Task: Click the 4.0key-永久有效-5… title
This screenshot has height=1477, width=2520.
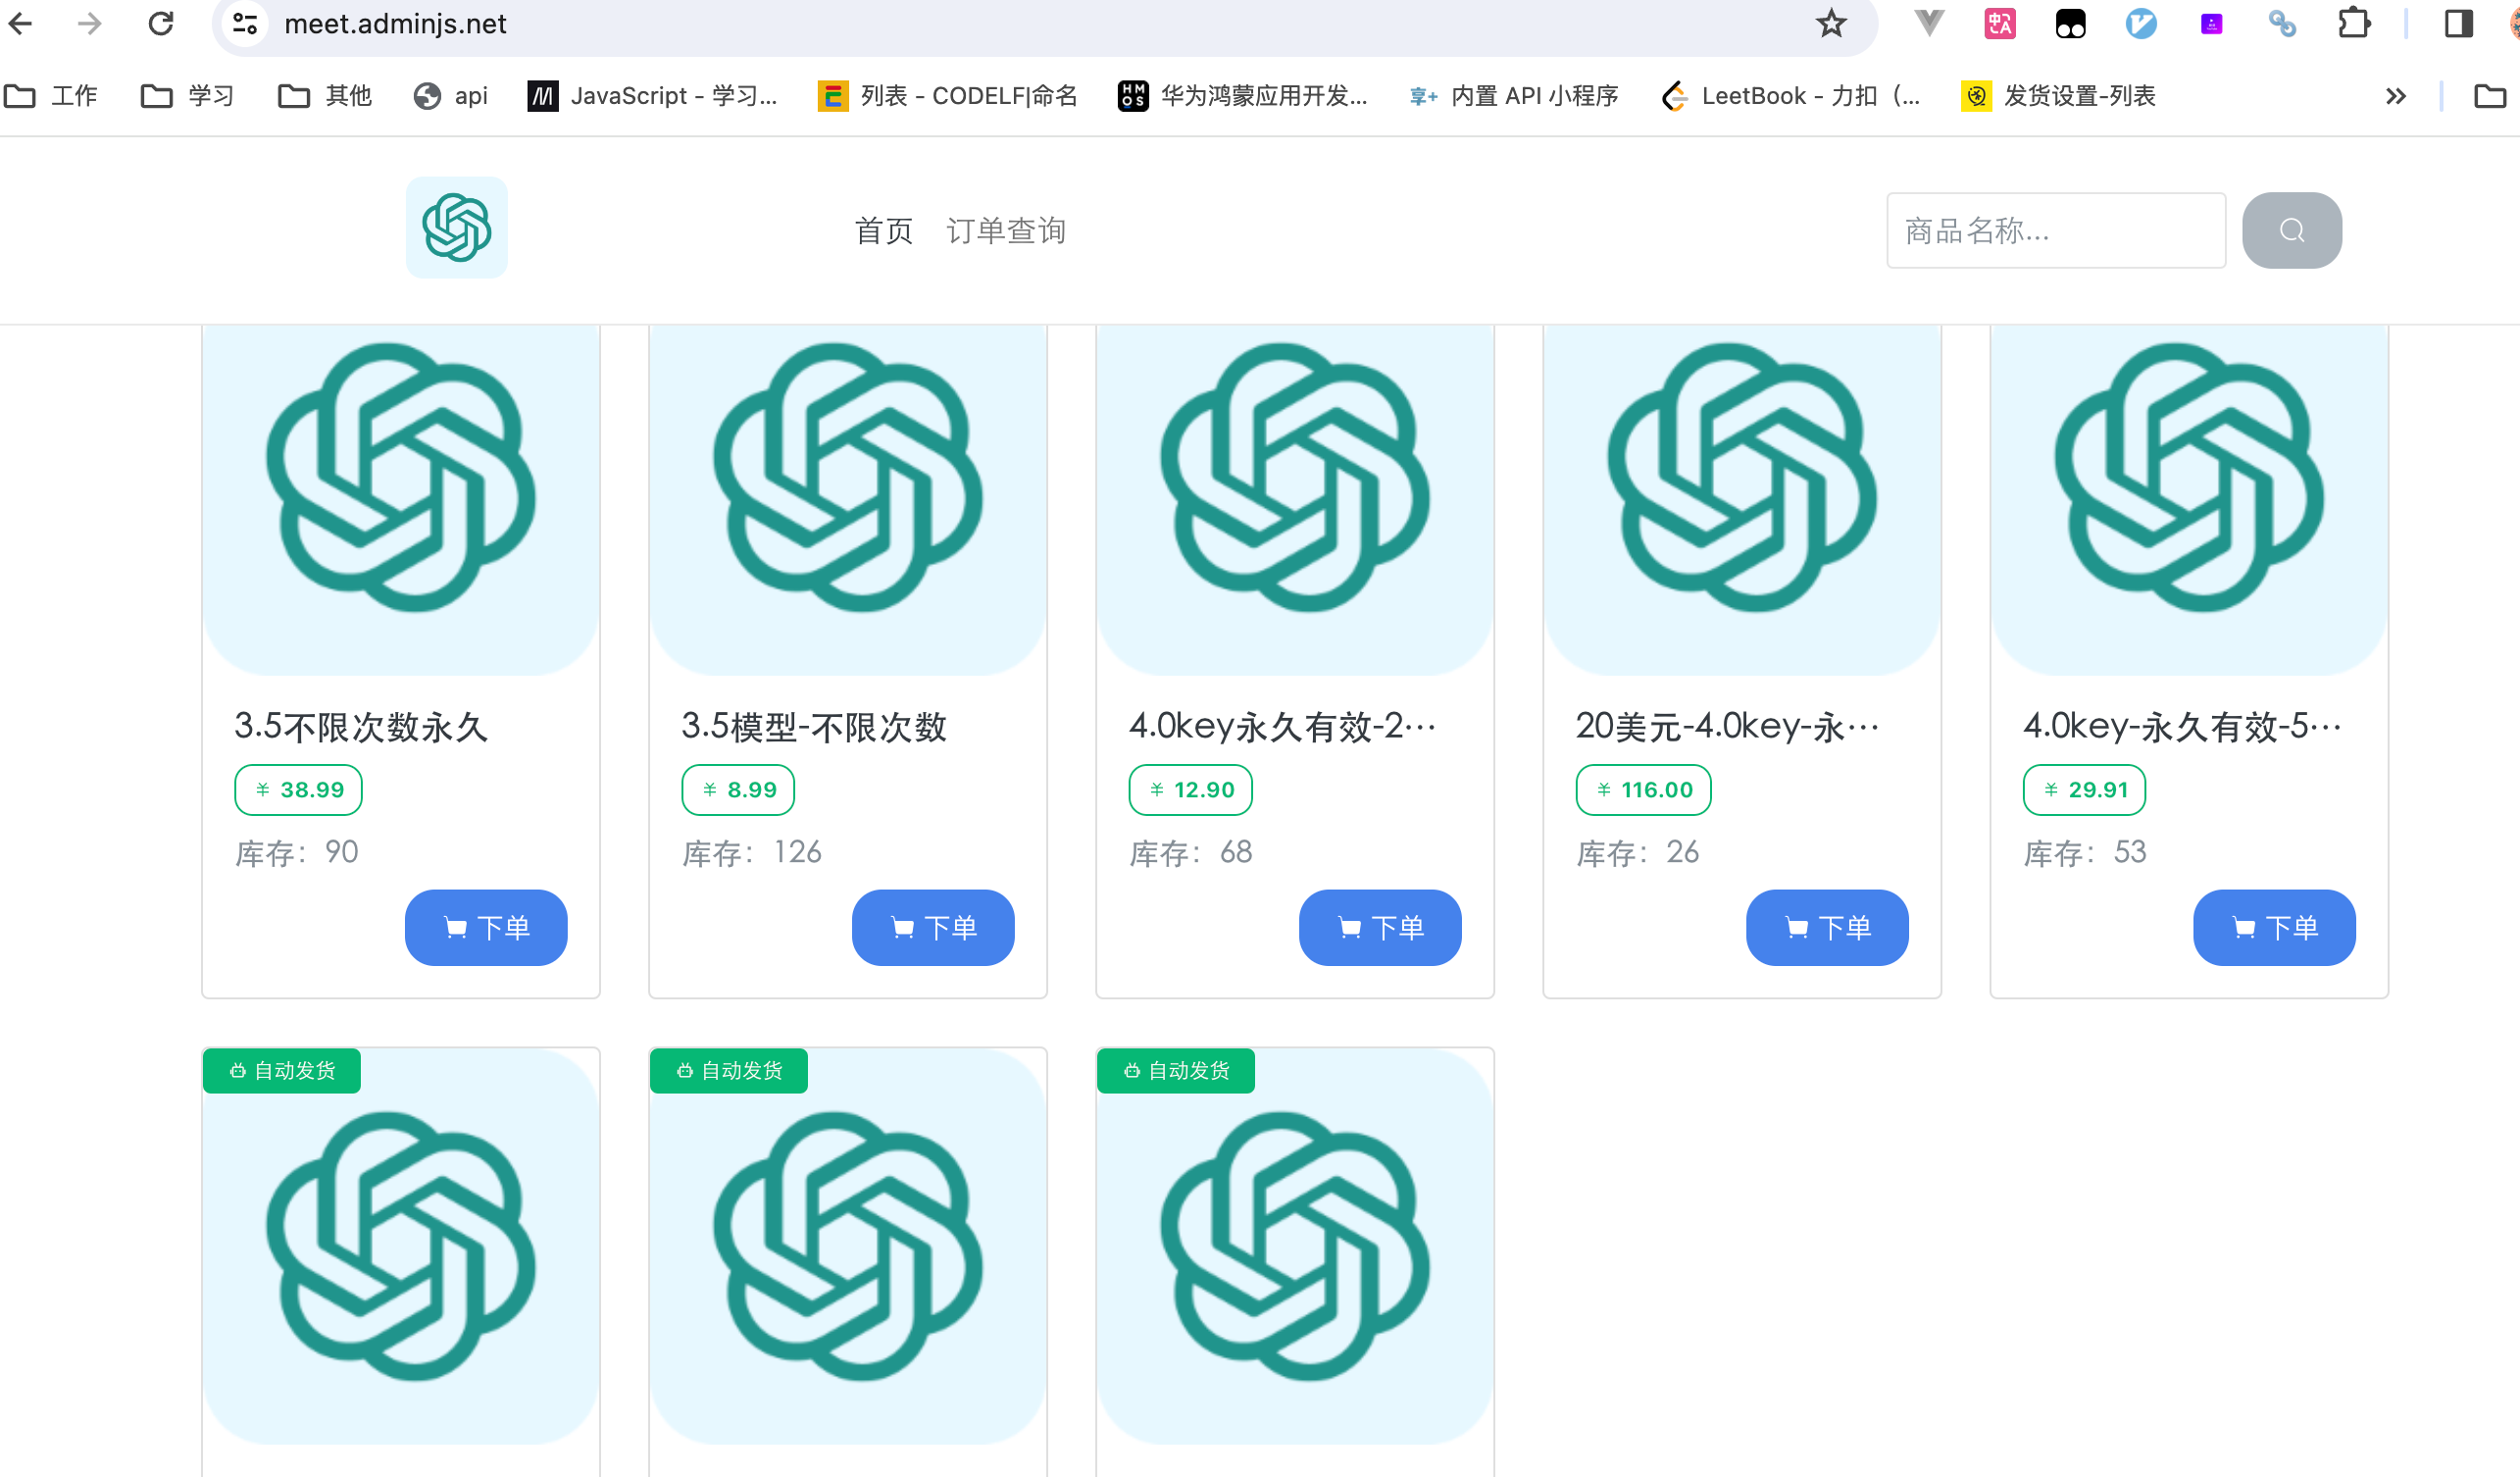Action: pos(2182,726)
